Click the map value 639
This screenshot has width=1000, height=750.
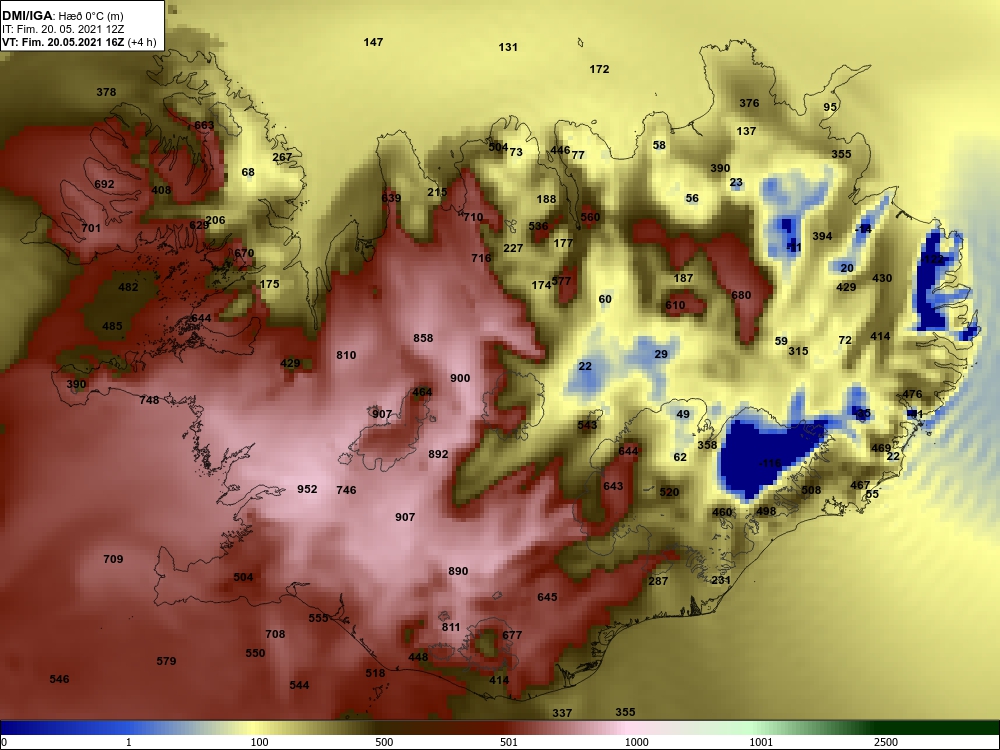click(x=390, y=198)
